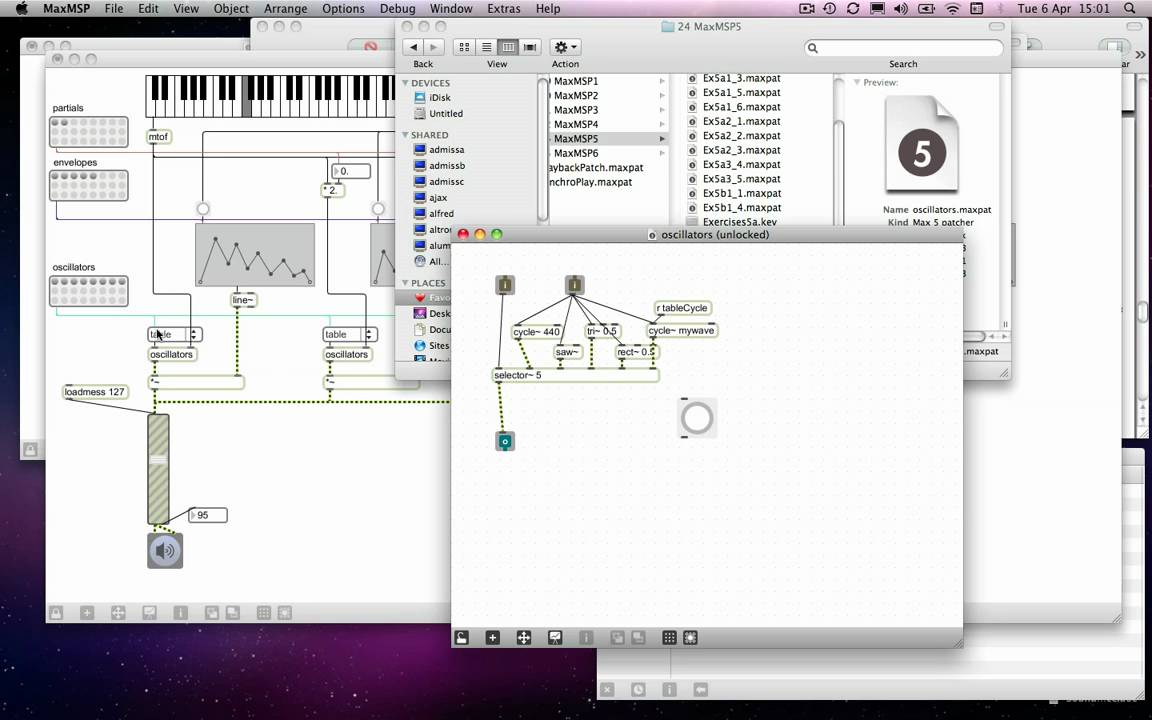Image resolution: width=1152 pixels, height=720 pixels.
Task: Collapse DEVICES section in Finder sidebar
Action: coord(406,83)
